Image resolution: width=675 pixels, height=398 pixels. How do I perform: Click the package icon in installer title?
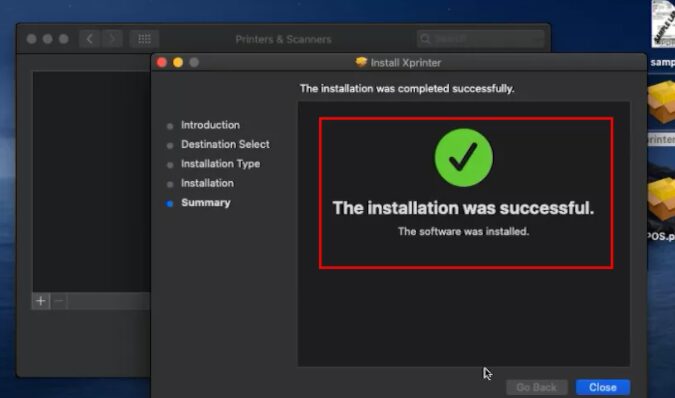pyautogui.click(x=361, y=62)
